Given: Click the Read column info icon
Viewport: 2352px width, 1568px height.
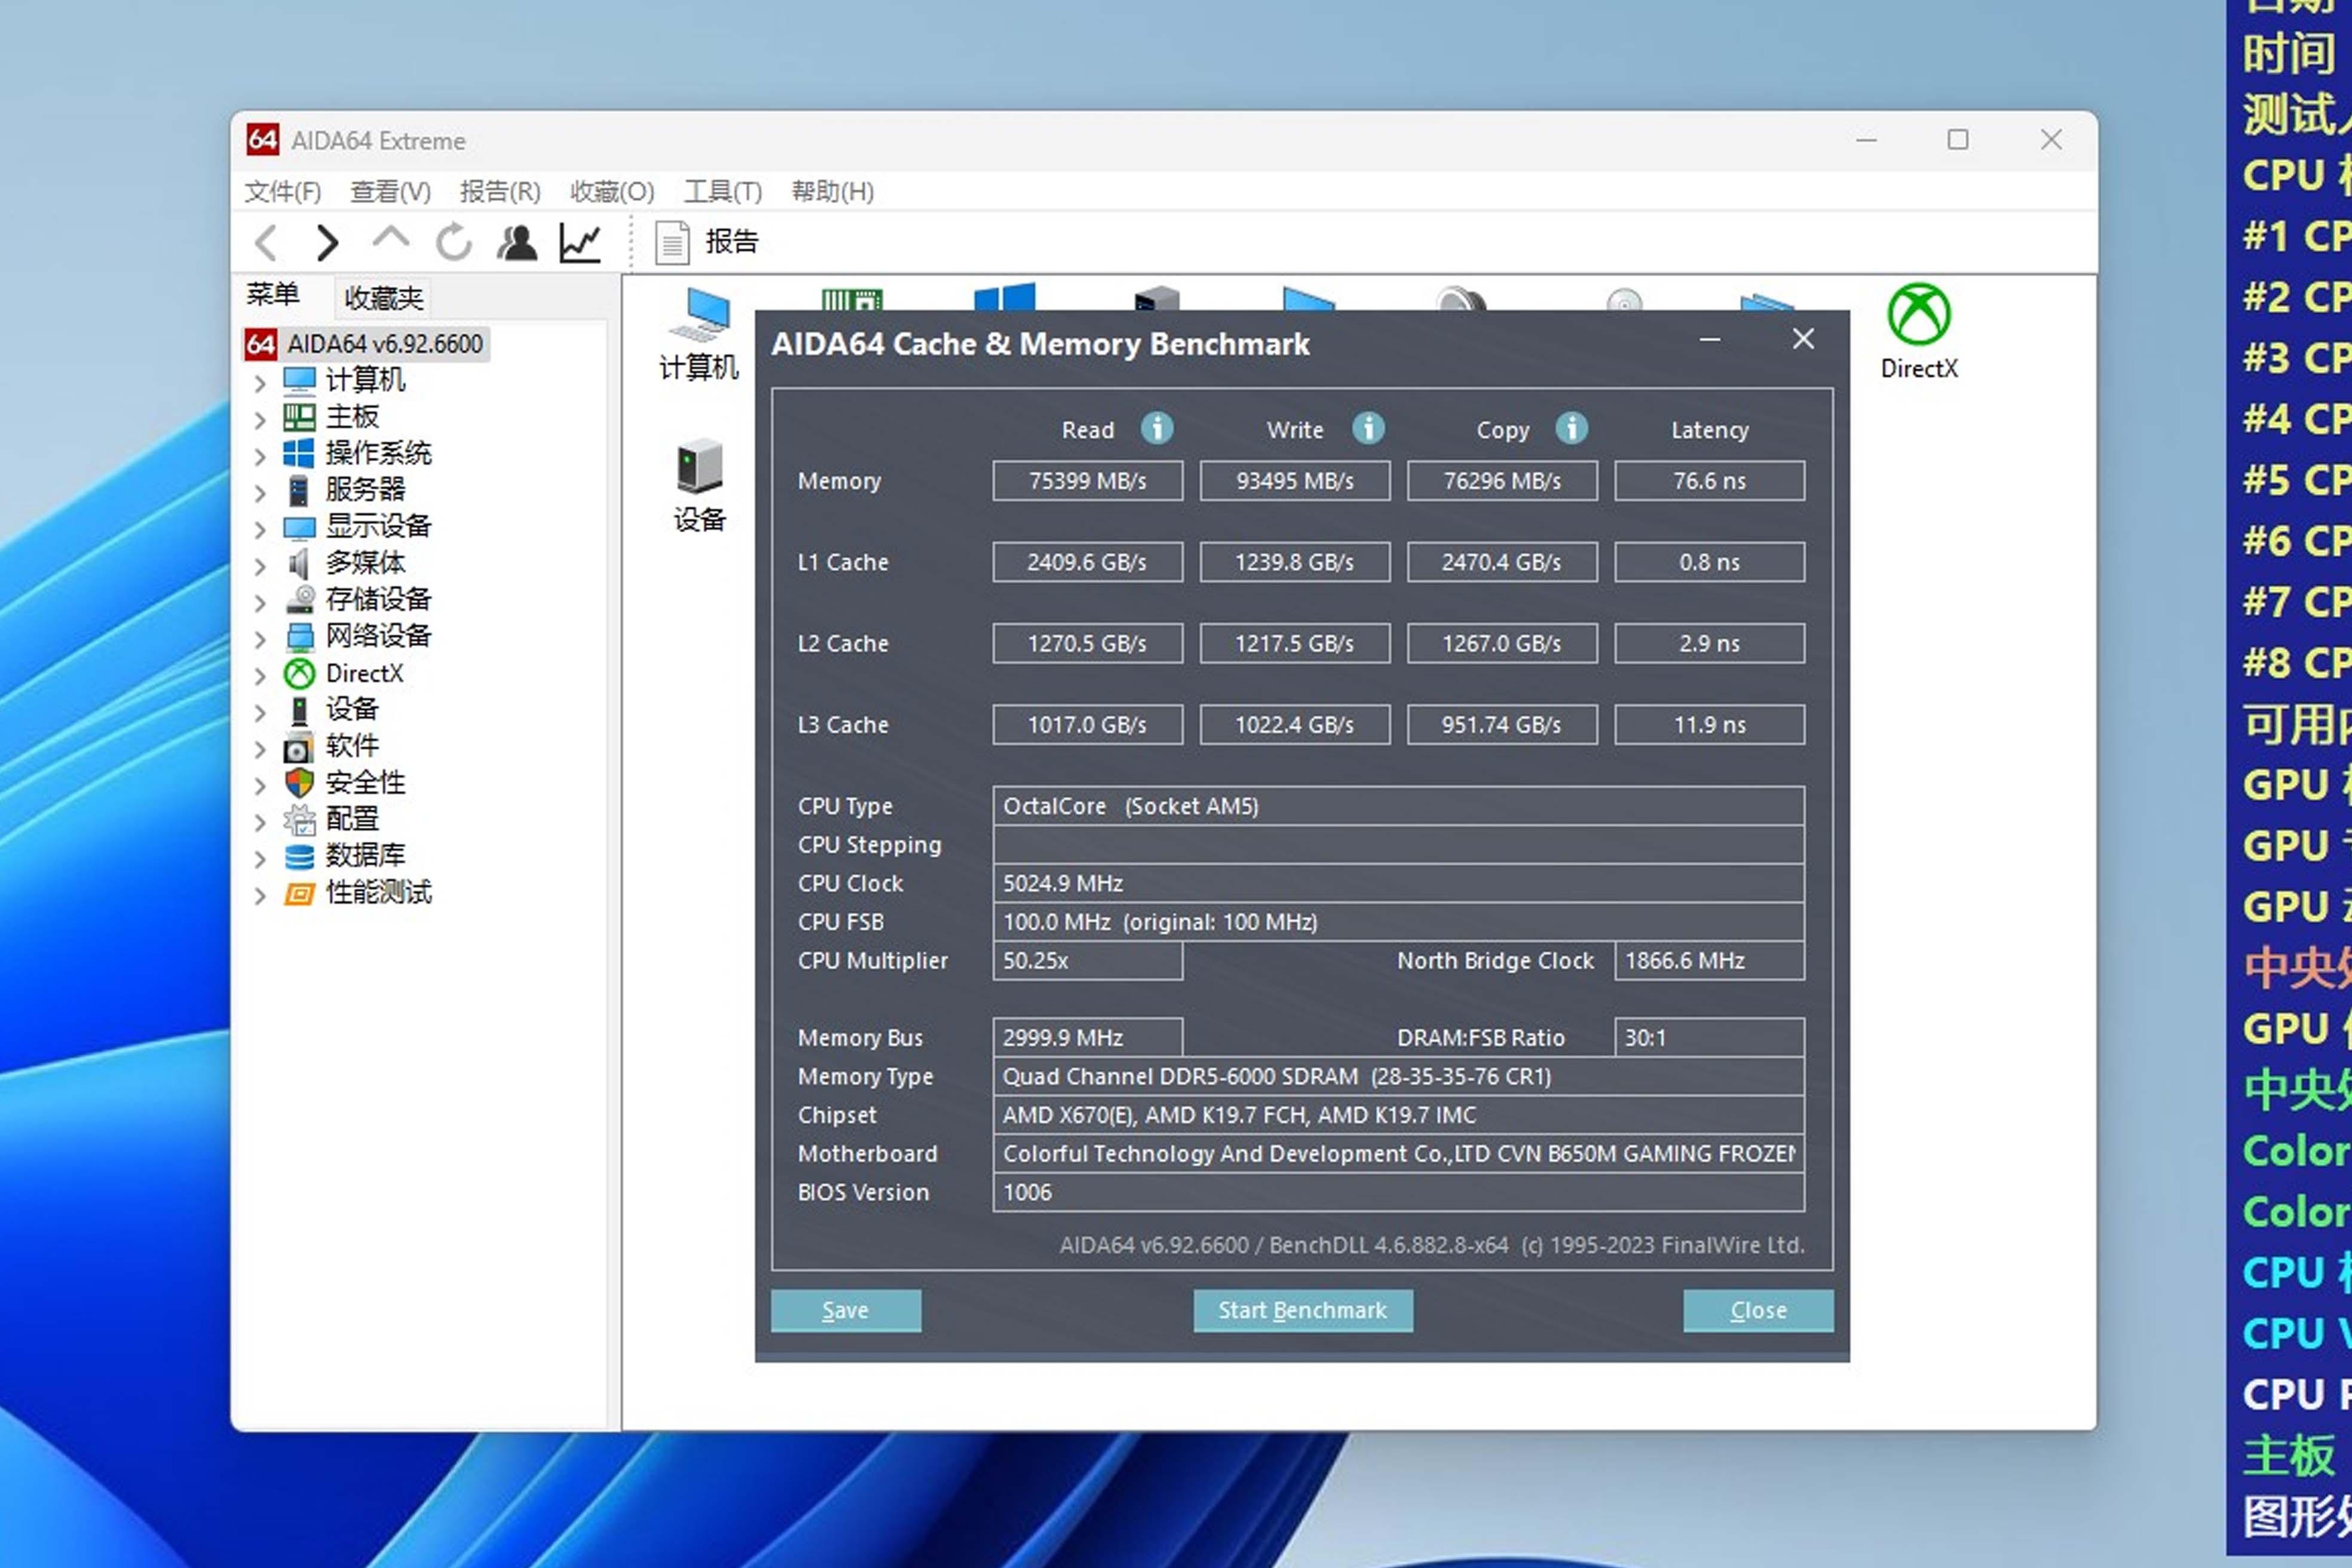Looking at the screenshot, I should coord(1157,429).
